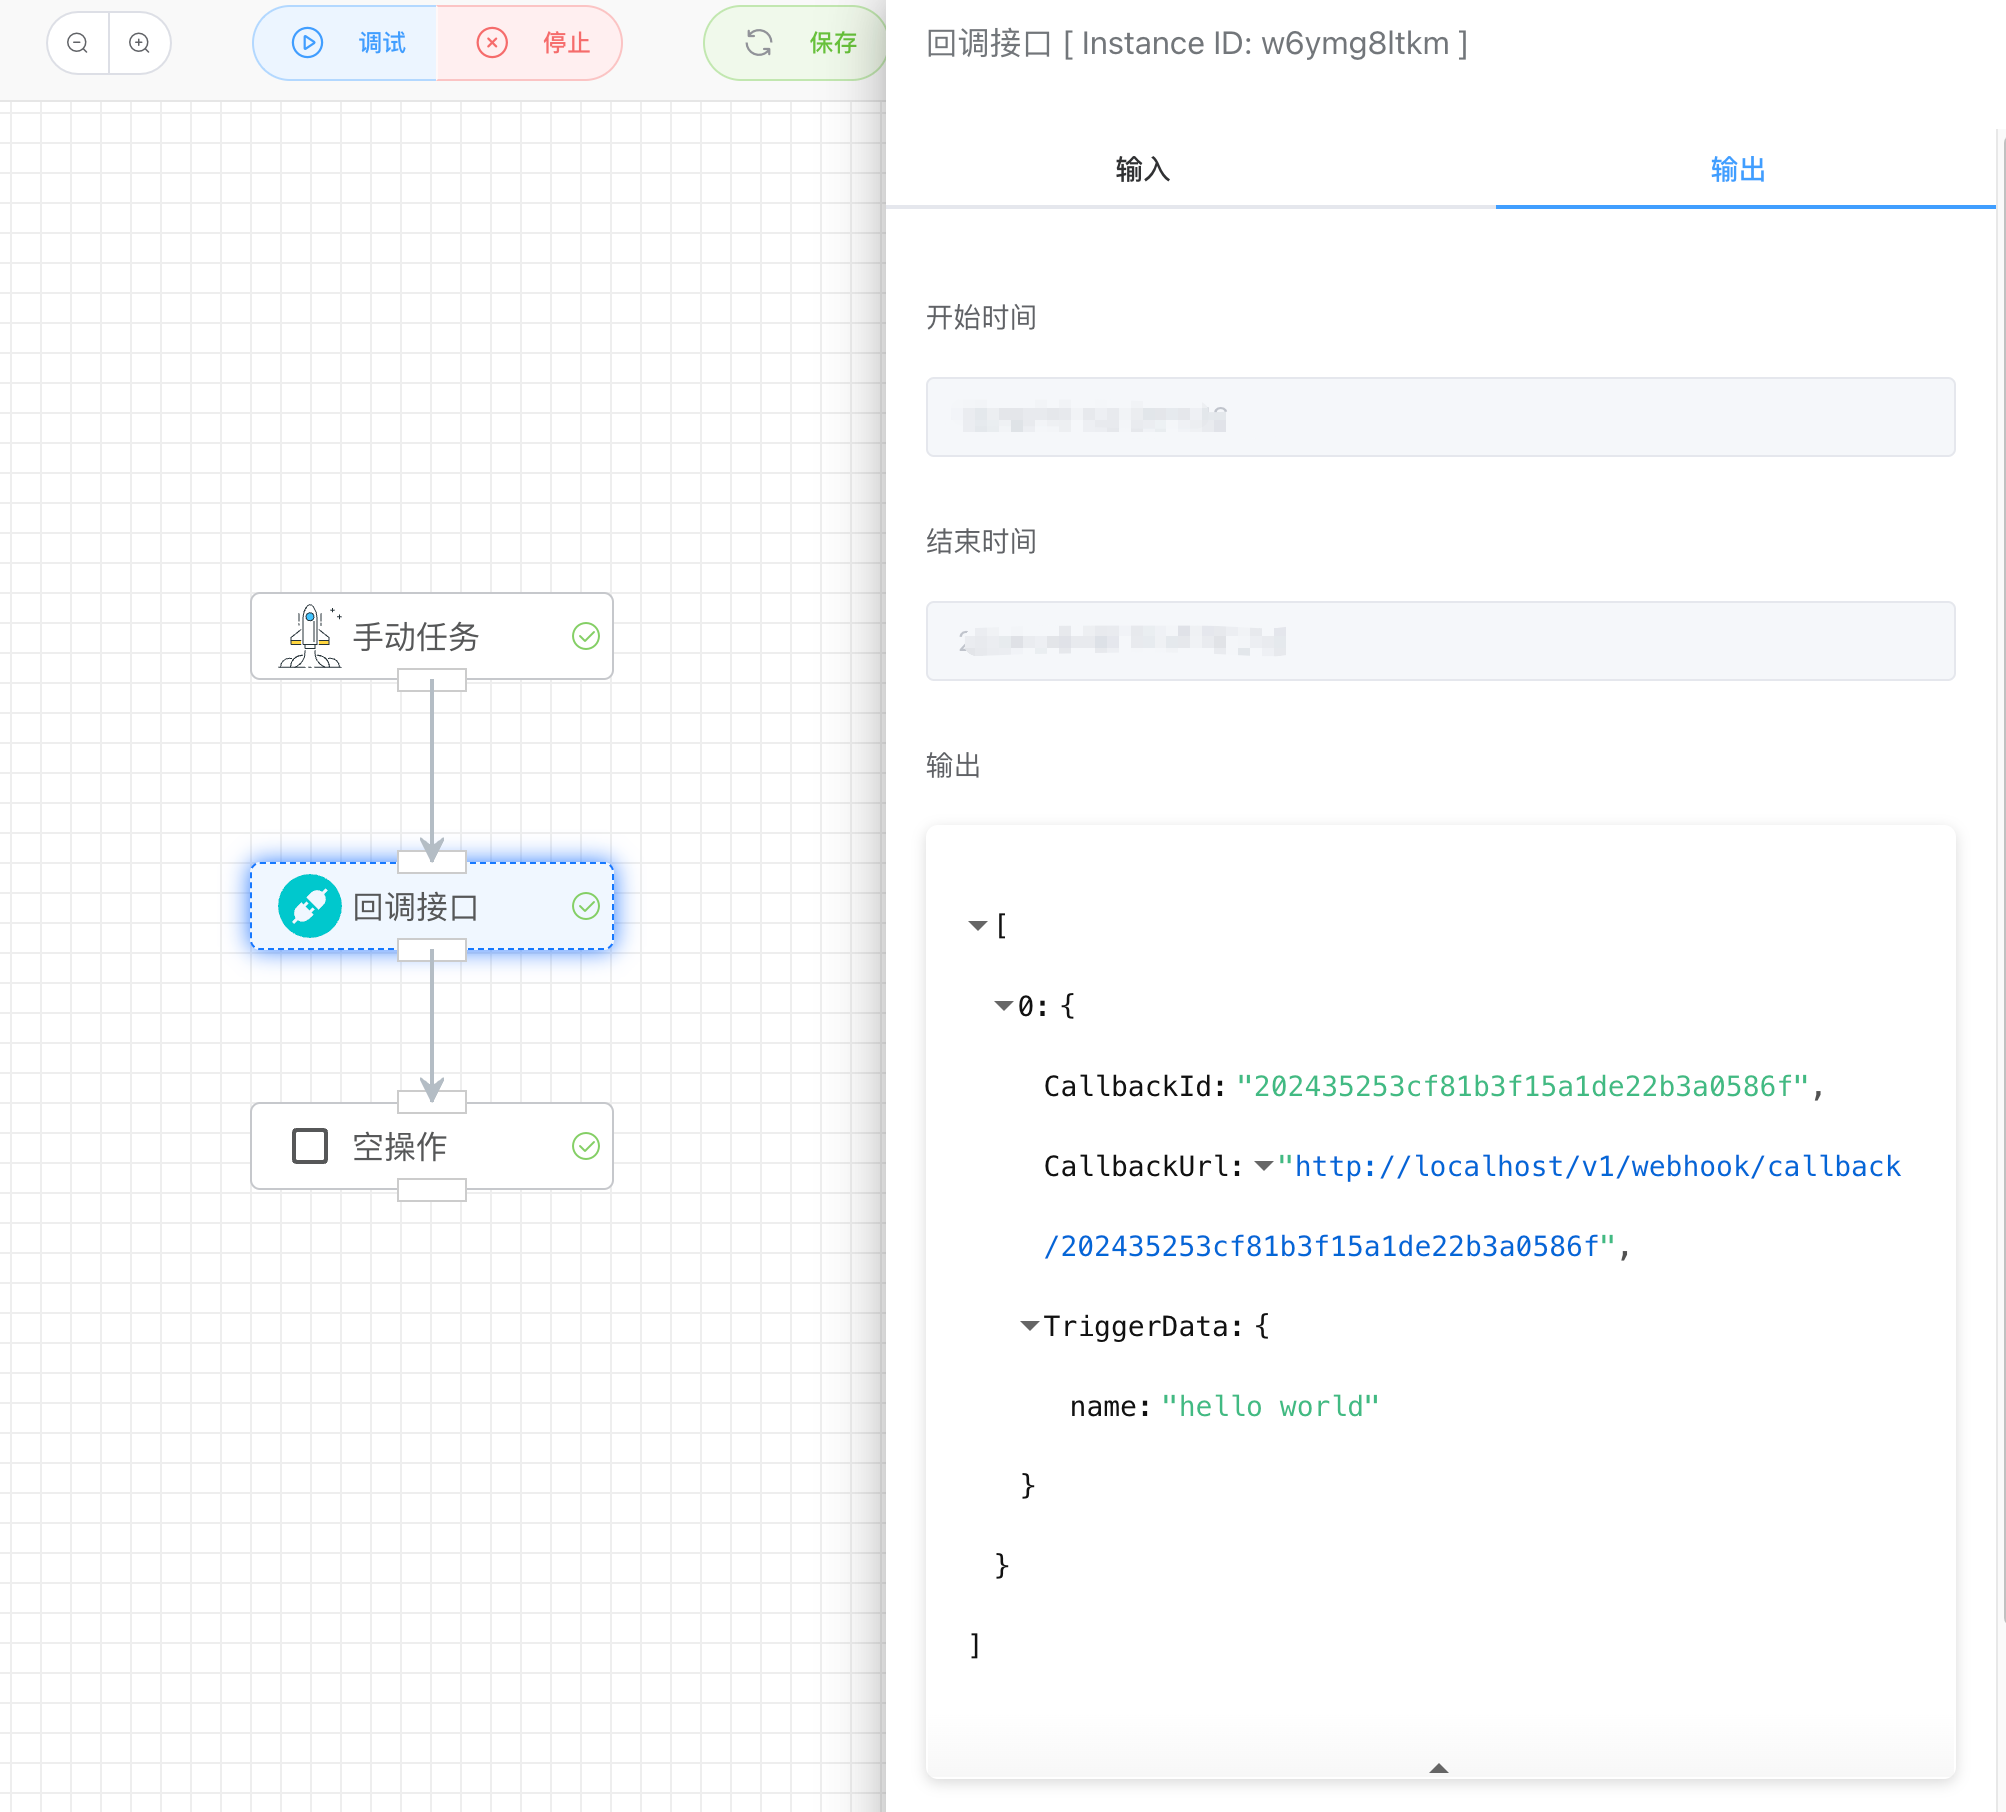
Task: Collapse the root JSON array
Action: pos(977,926)
